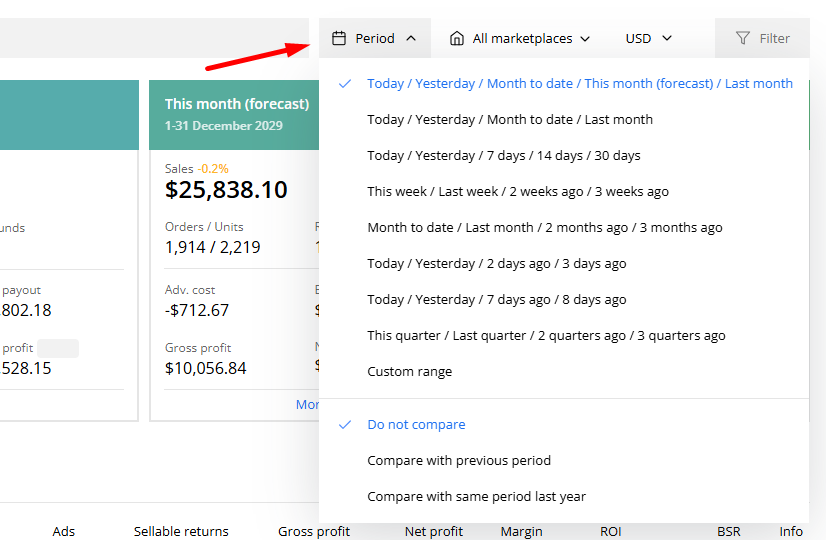Select Month to date / Last month / 2 months ago option
This screenshot has height=540, width=826.
544,227
